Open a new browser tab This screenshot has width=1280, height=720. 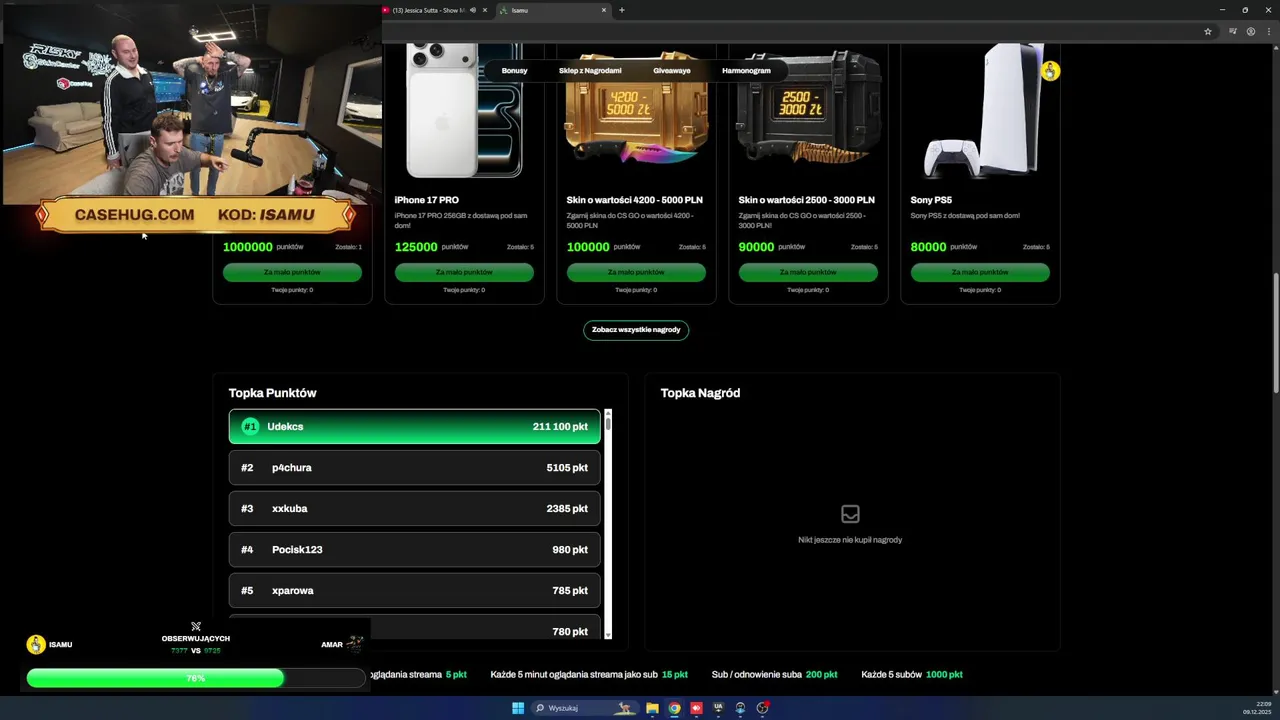click(x=622, y=10)
